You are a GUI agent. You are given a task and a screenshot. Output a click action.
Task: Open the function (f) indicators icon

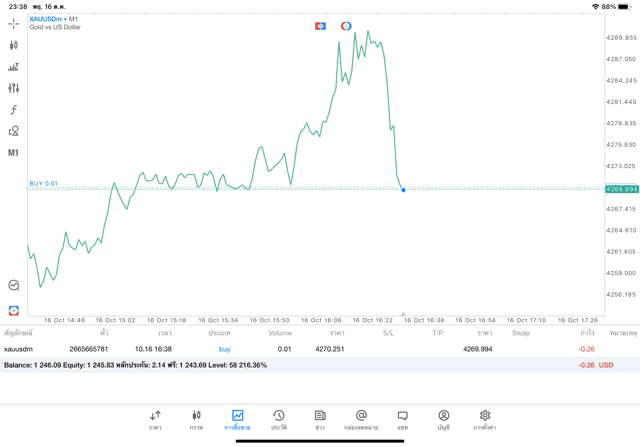pyautogui.click(x=13, y=110)
